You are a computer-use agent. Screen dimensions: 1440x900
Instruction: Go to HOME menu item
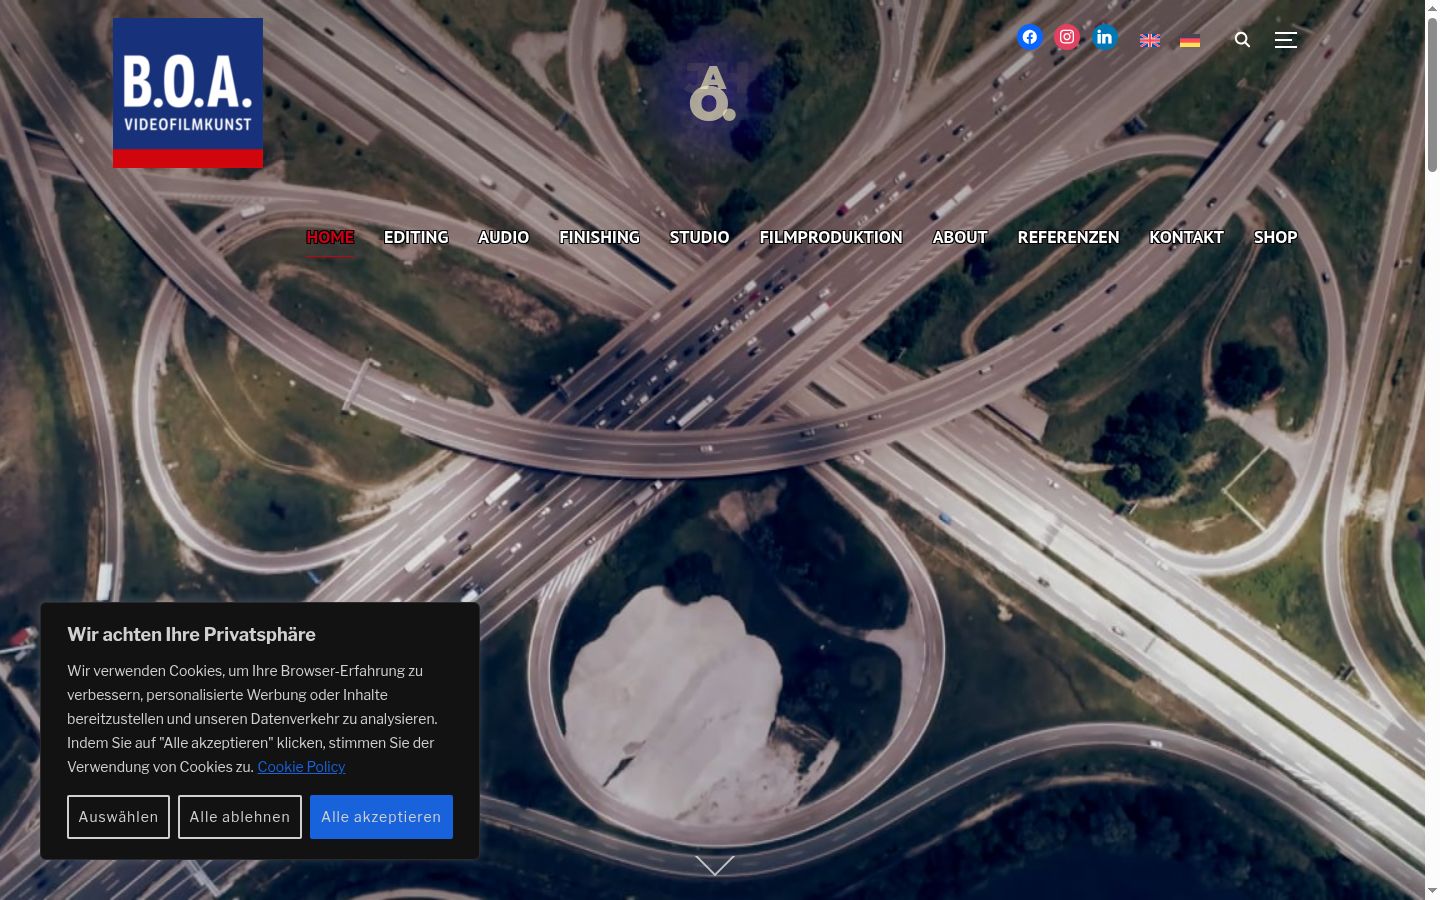click(x=330, y=237)
